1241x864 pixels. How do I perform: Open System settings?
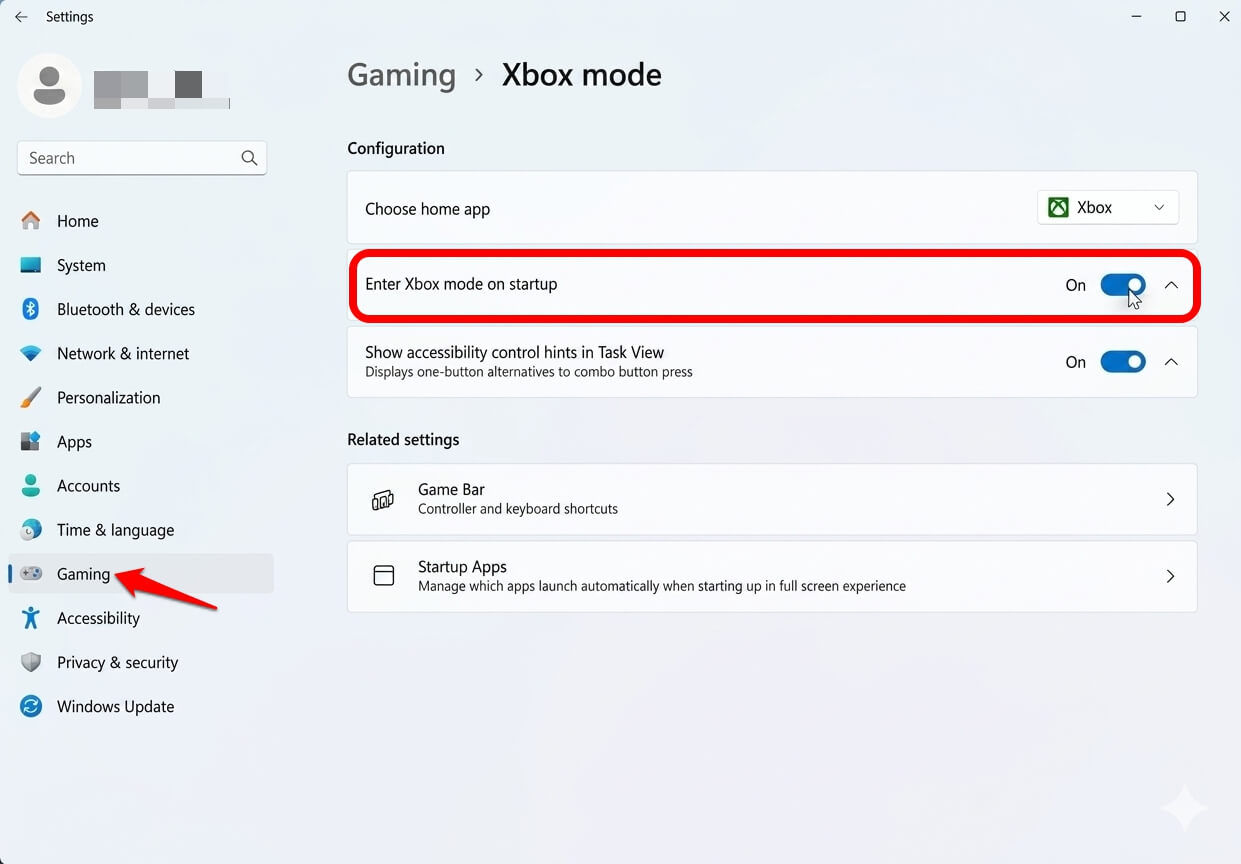click(x=141, y=265)
